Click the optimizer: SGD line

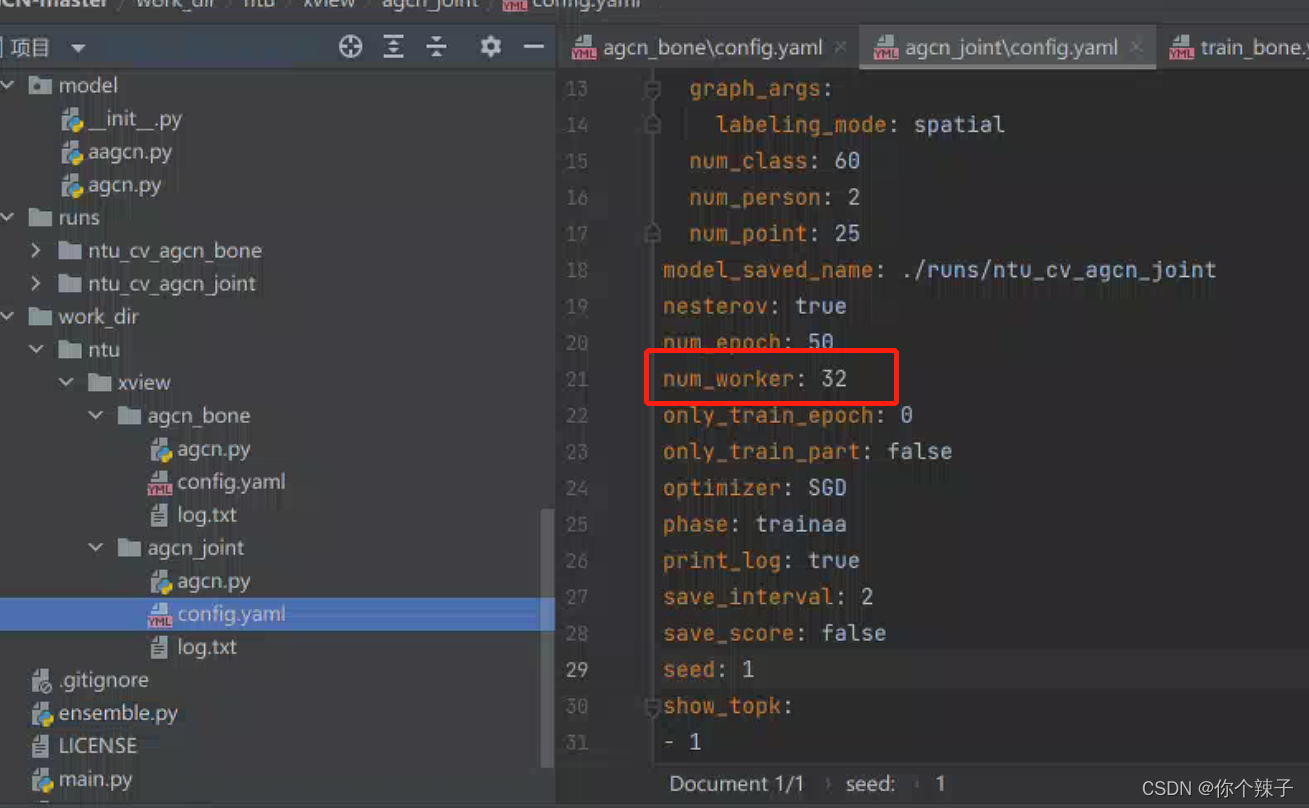(755, 488)
